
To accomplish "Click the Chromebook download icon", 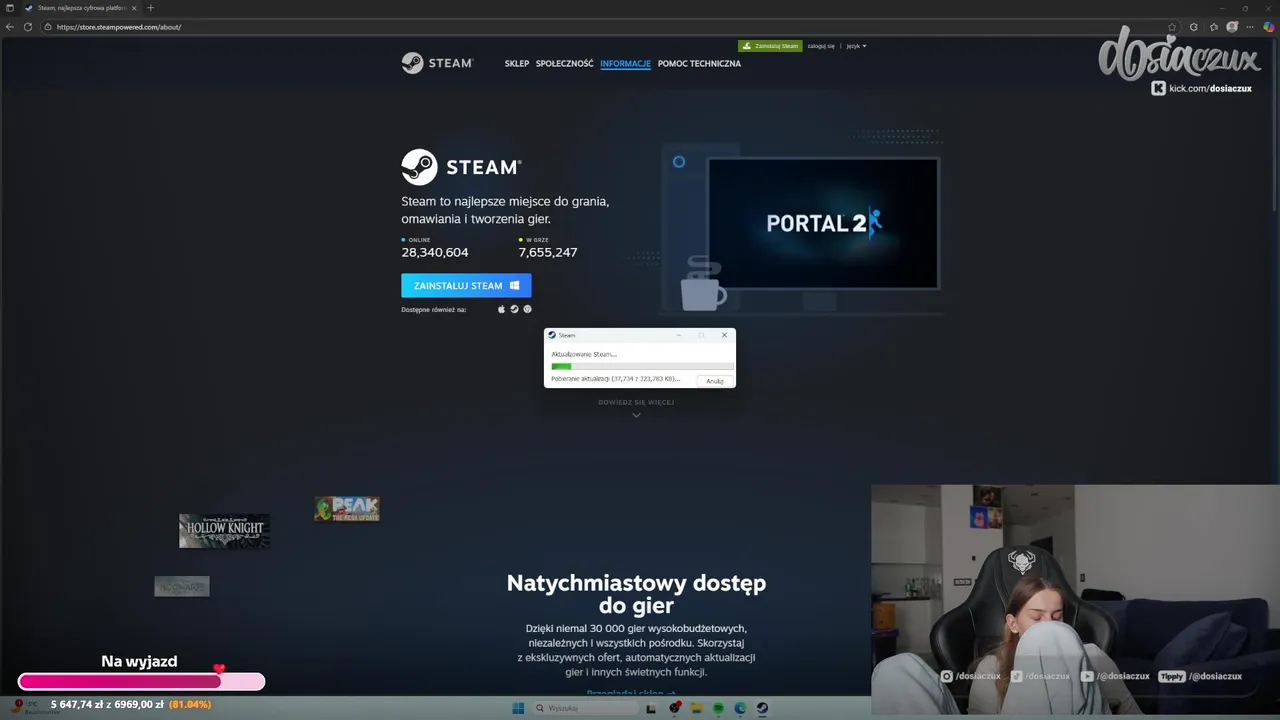I will click(527, 309).
